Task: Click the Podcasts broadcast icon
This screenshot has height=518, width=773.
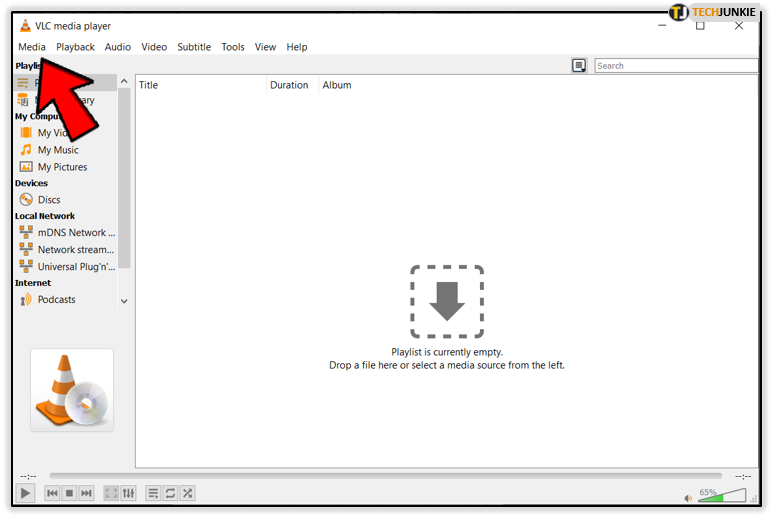Action: tap(26, 299)
